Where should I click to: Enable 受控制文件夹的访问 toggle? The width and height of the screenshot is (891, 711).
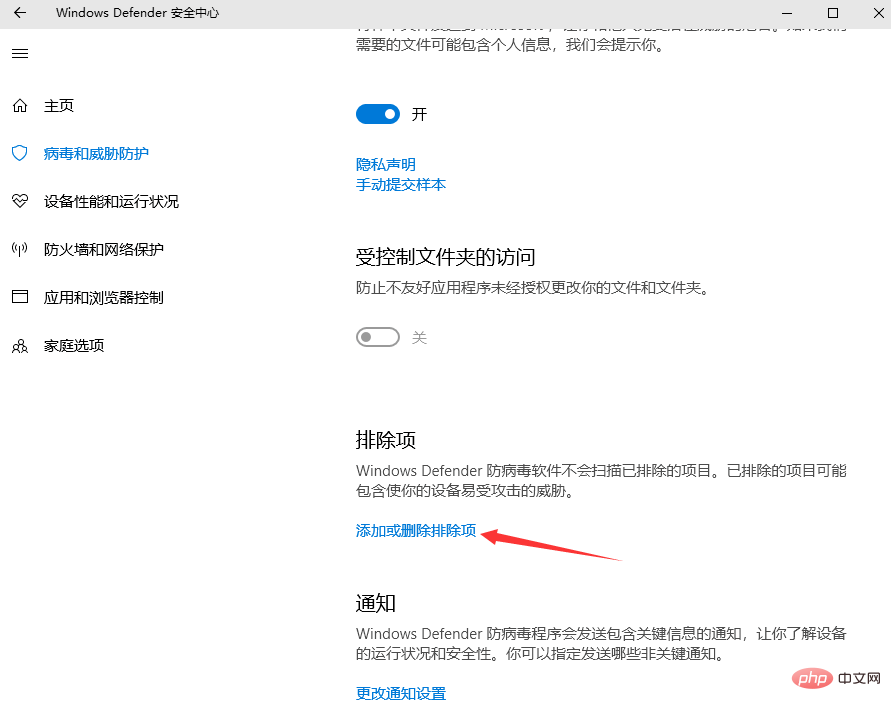click(x=378, y=337)
